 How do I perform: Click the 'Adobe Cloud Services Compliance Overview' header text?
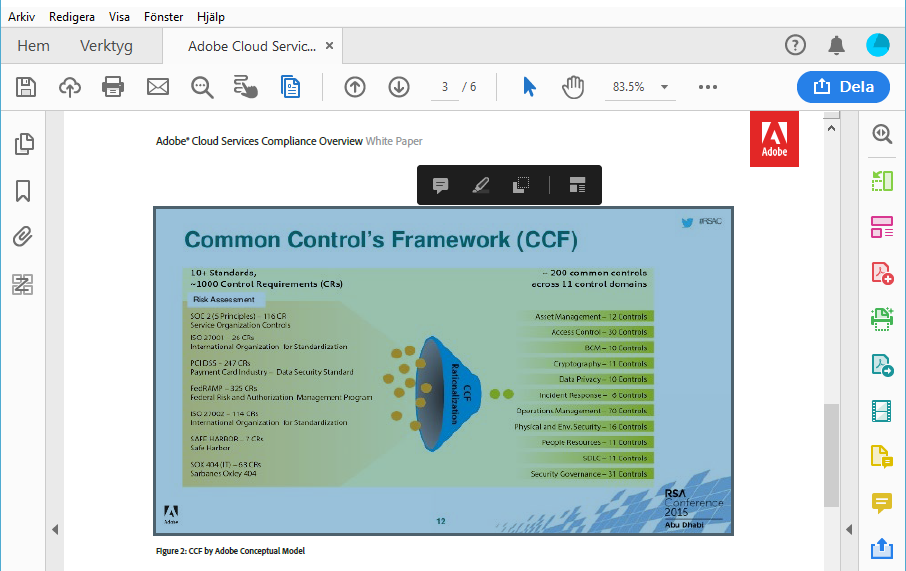coord(259,141)
